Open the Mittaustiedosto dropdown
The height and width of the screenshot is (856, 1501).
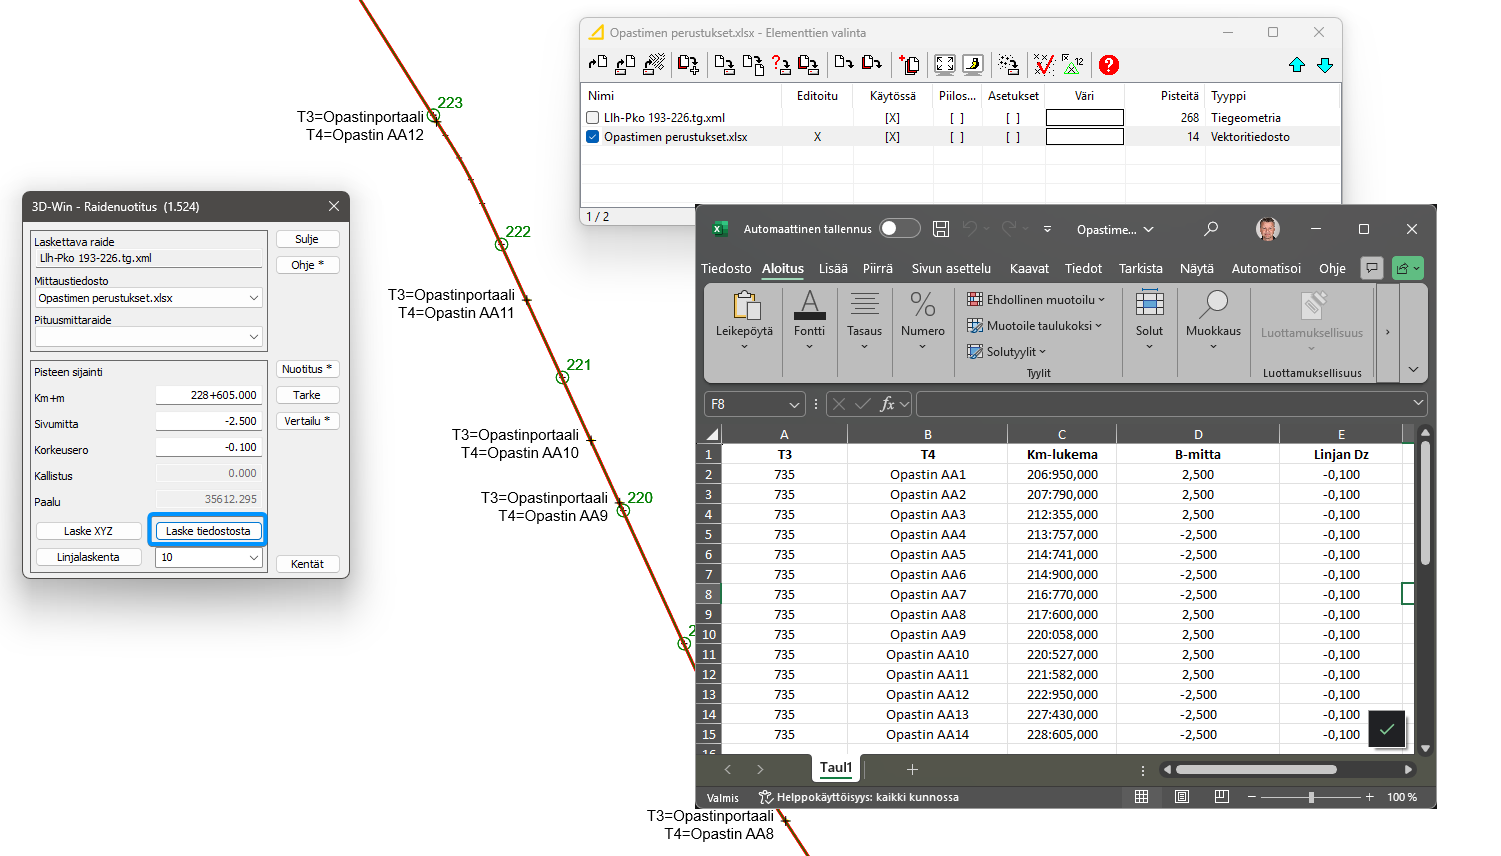coord(253,298)
